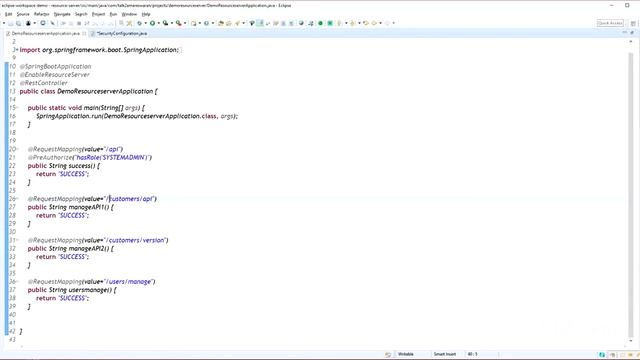Minimize the editor area
Image resolution: width=640 pixels, height=360 pixels.
[624, 33]
